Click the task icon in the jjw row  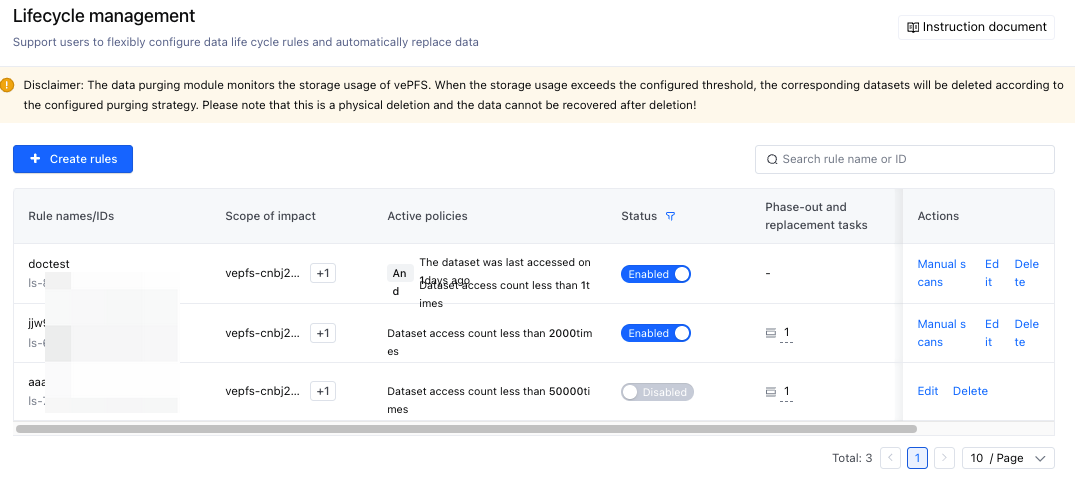click(771, 333)
